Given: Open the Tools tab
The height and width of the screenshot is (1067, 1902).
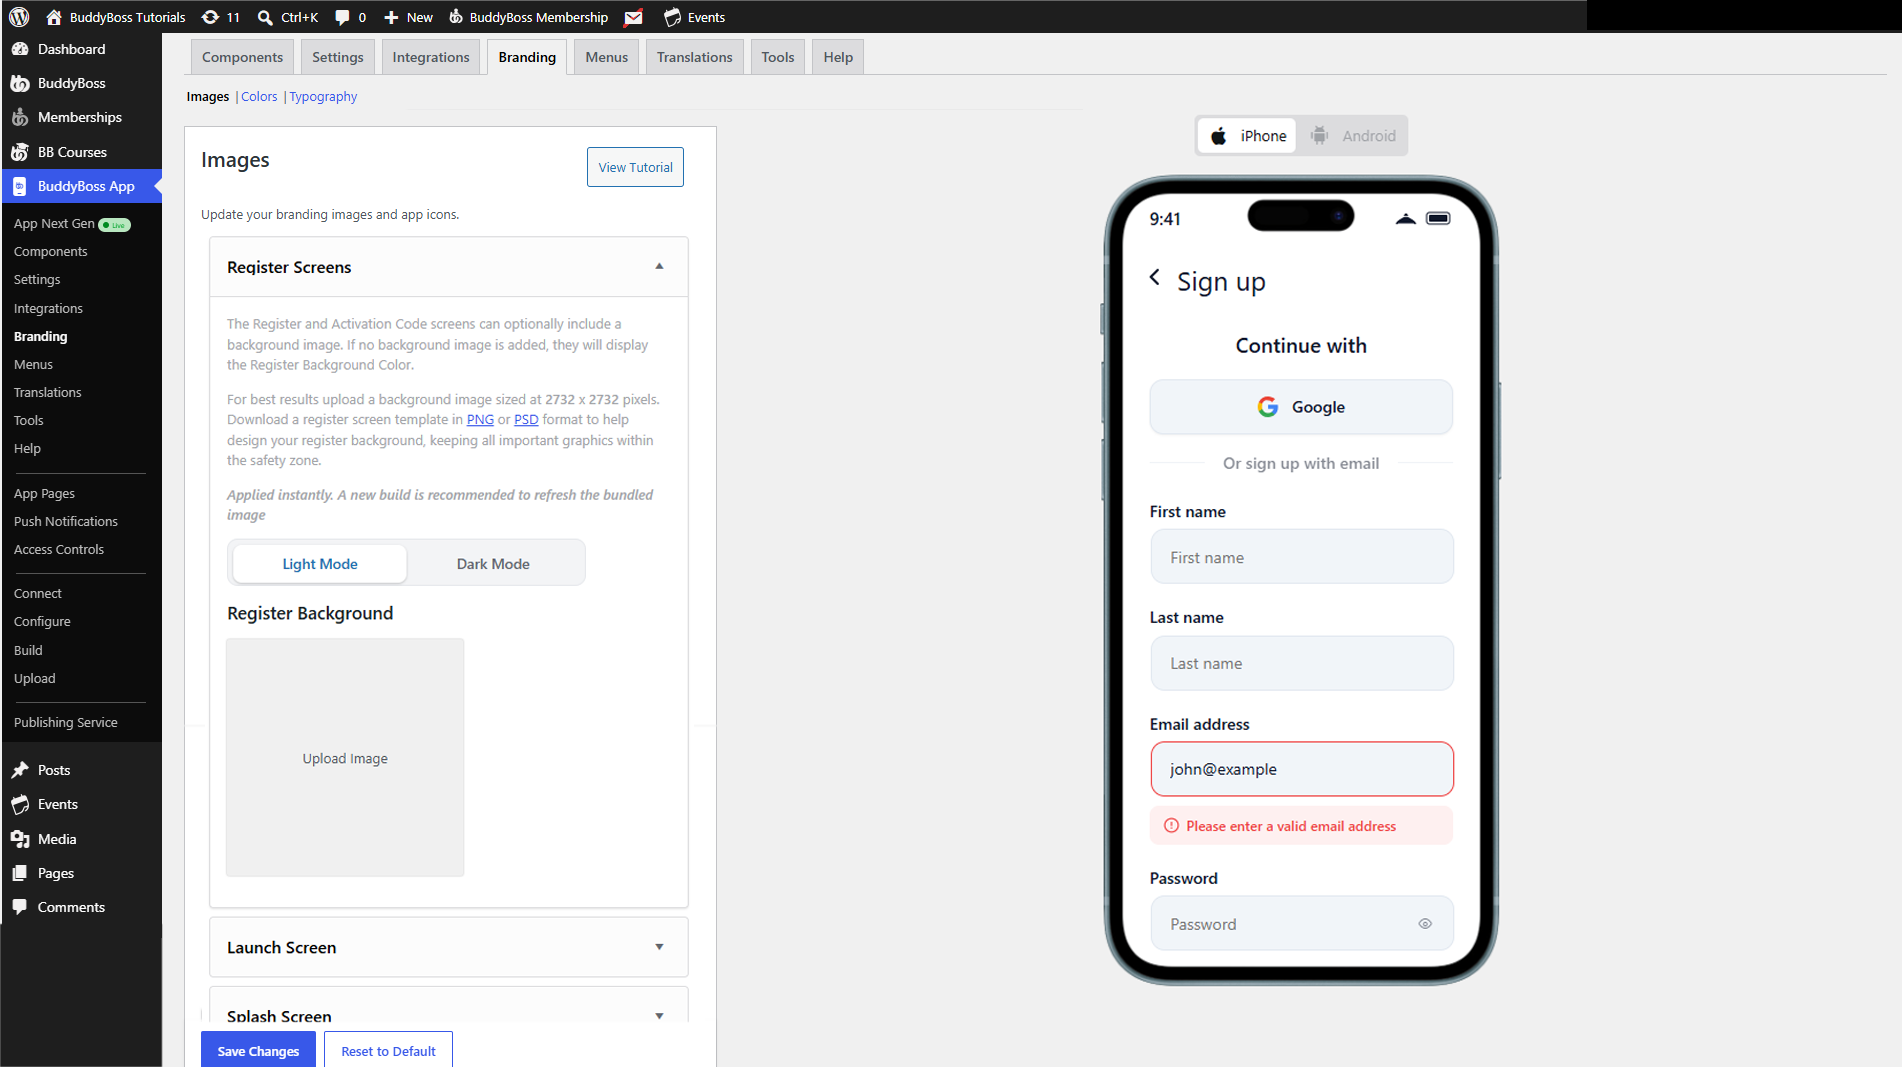Looking at the screenshot, I should (777, 57).
